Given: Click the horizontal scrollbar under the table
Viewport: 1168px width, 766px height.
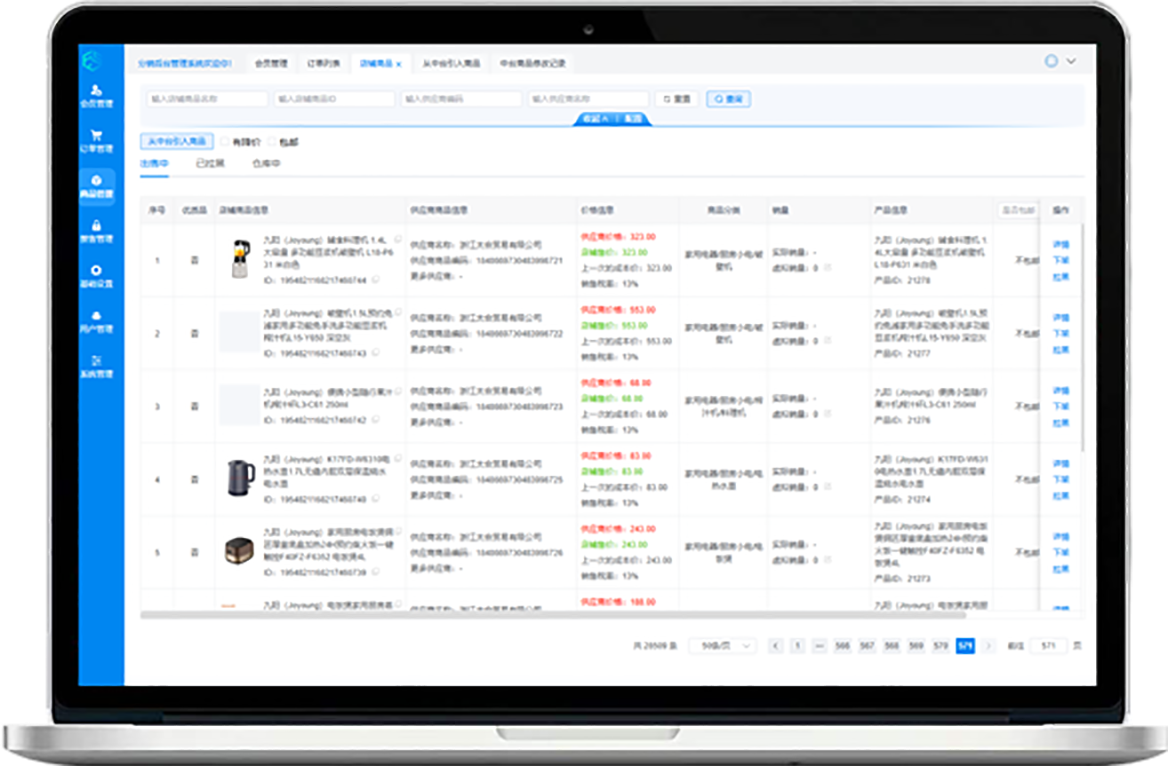Looking at the screenshot, I should coord(500,615).
